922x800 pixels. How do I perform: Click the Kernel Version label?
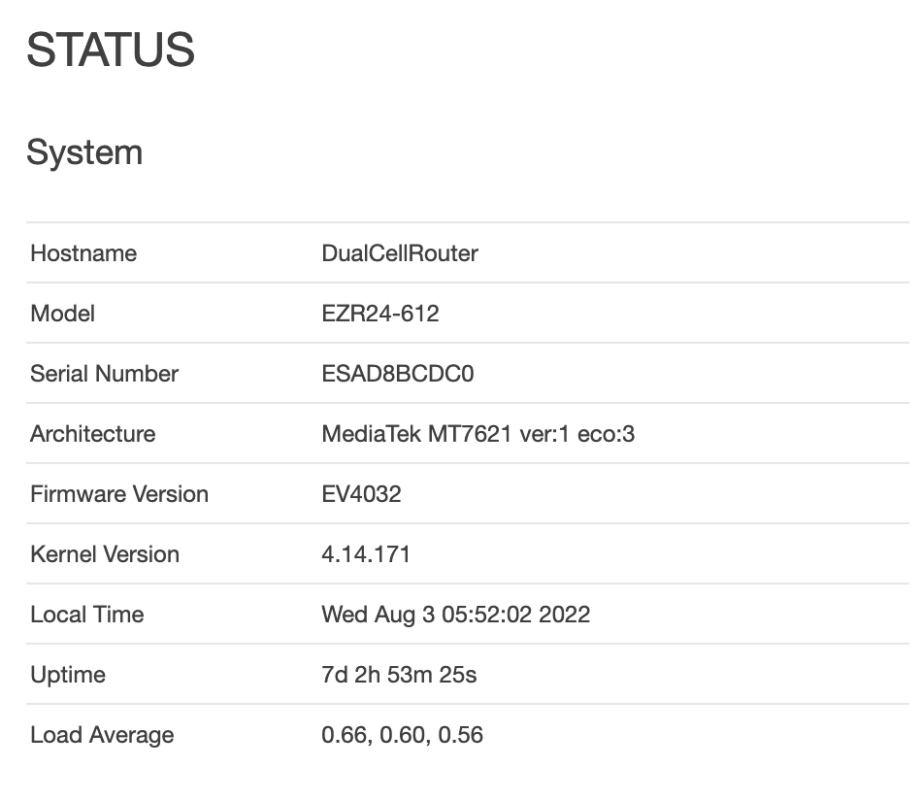click(x=105, y=554)
